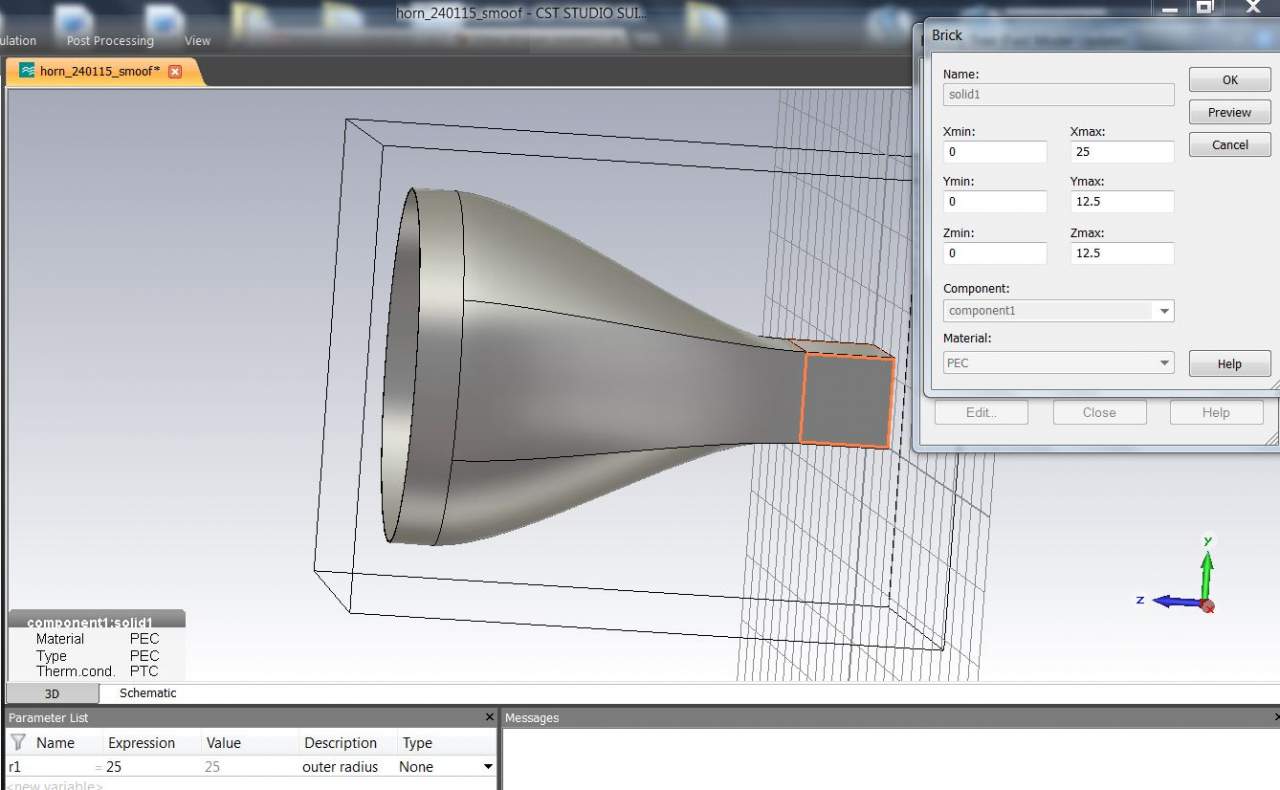Image resolution: width=1280 pixels, height=790 pixels.
Task: Click the Preview button
Action: pos(1229,112)
